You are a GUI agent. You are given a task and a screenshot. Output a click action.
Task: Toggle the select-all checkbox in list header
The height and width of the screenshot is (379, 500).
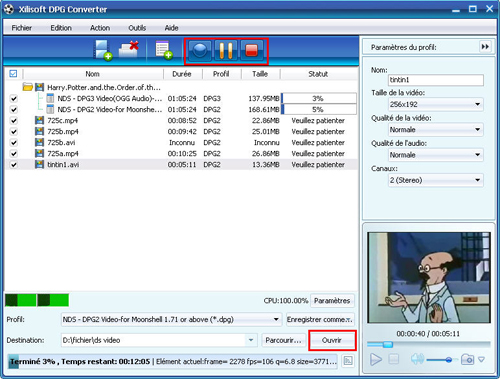(13, 74)
